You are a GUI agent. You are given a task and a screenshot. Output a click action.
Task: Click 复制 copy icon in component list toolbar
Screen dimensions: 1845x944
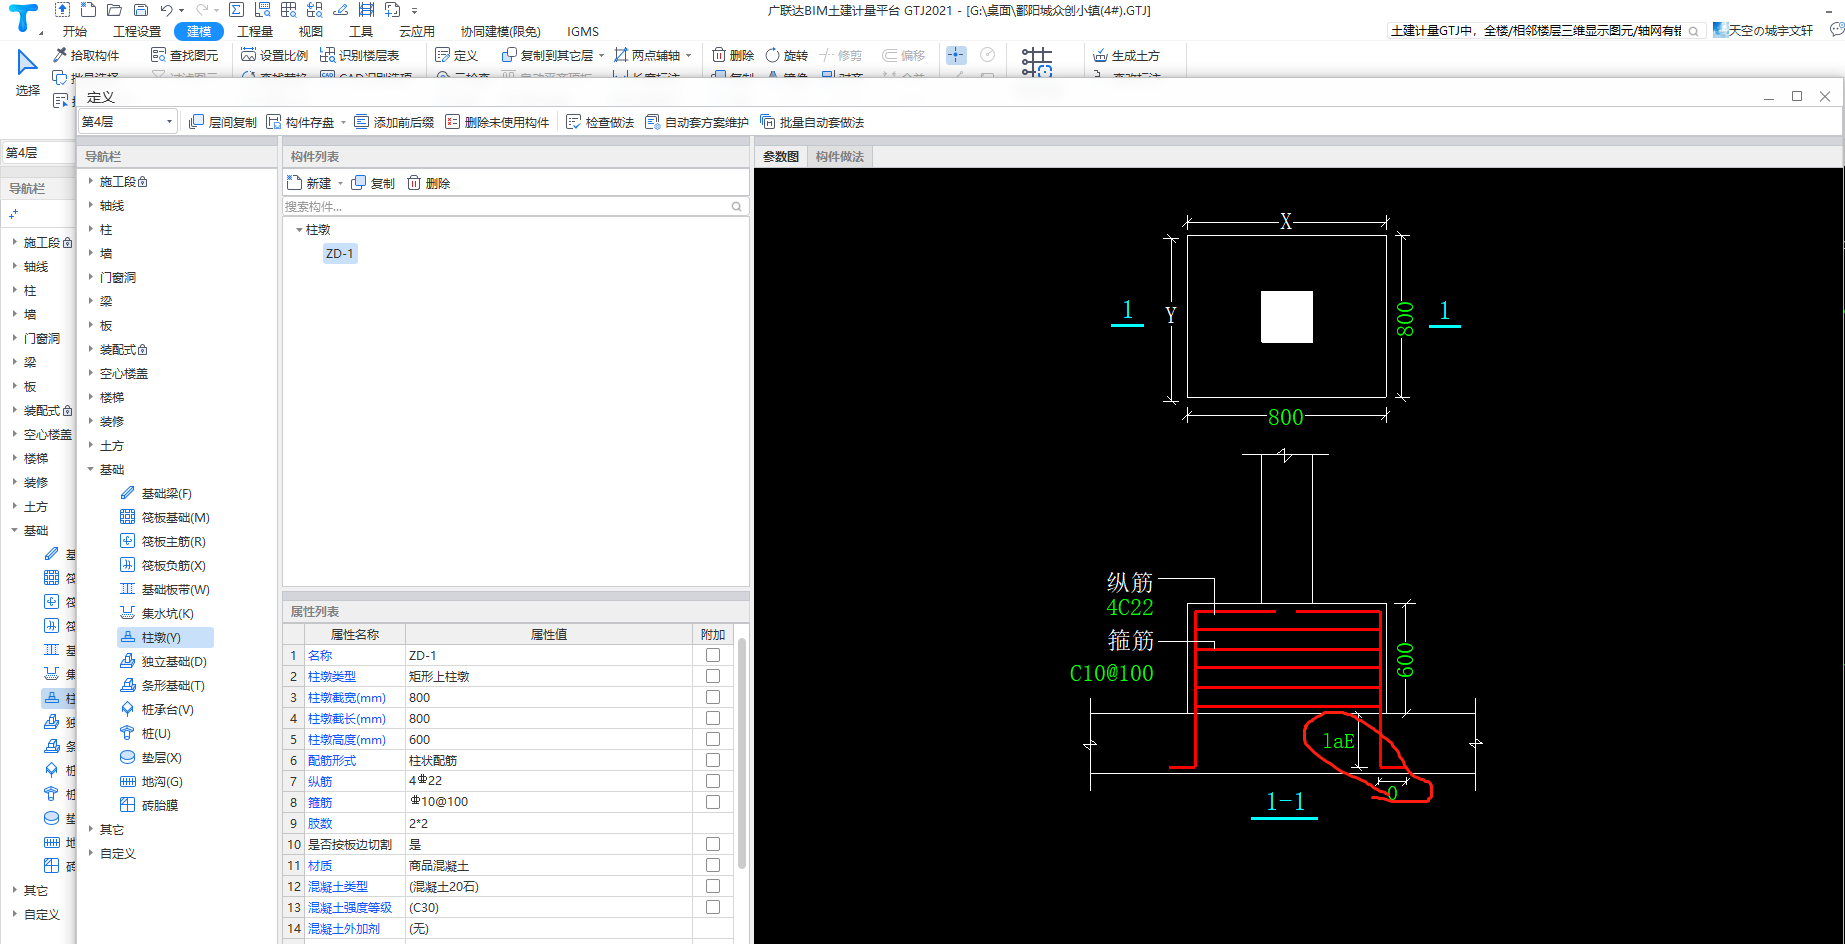359,183
